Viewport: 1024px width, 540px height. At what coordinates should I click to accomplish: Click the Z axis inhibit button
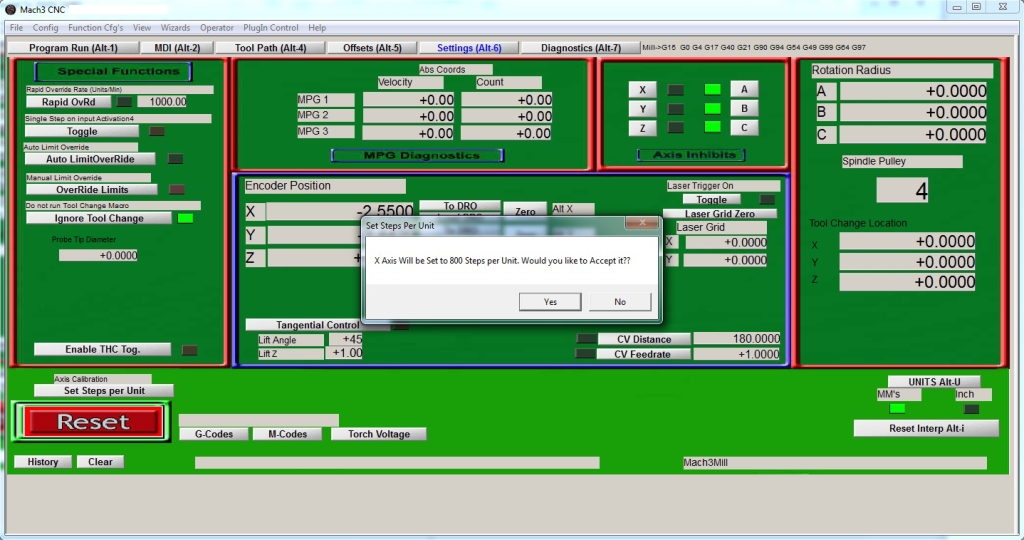pos(643,128)
